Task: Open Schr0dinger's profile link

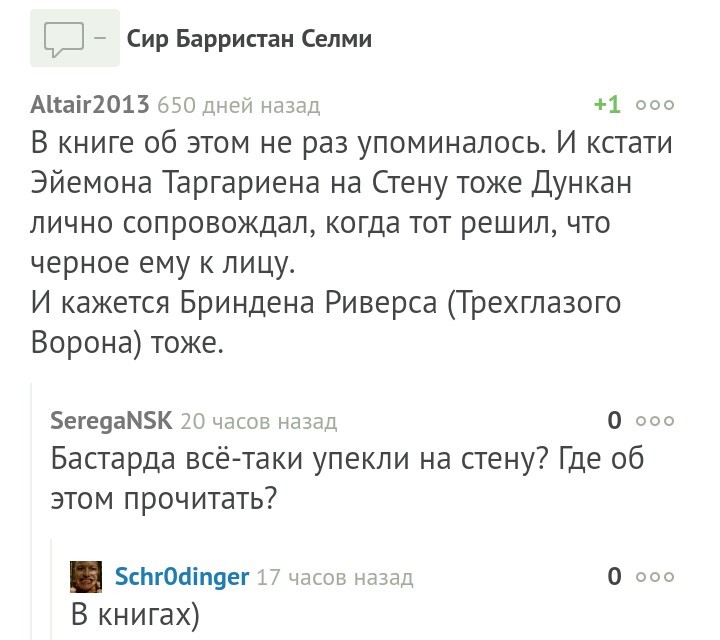Action: point(182,577)
